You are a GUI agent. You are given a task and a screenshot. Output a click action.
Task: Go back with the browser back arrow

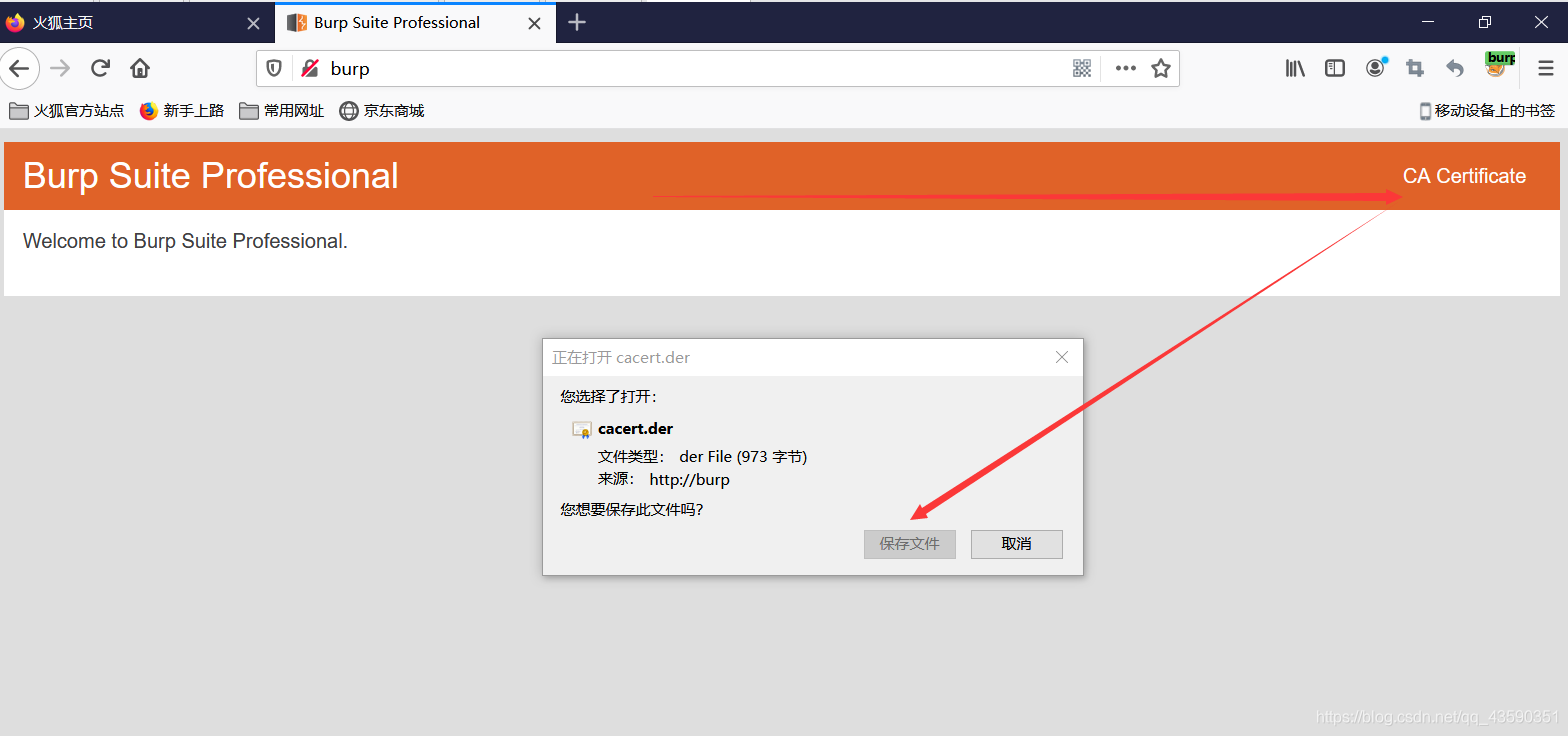tap(19, 68)
